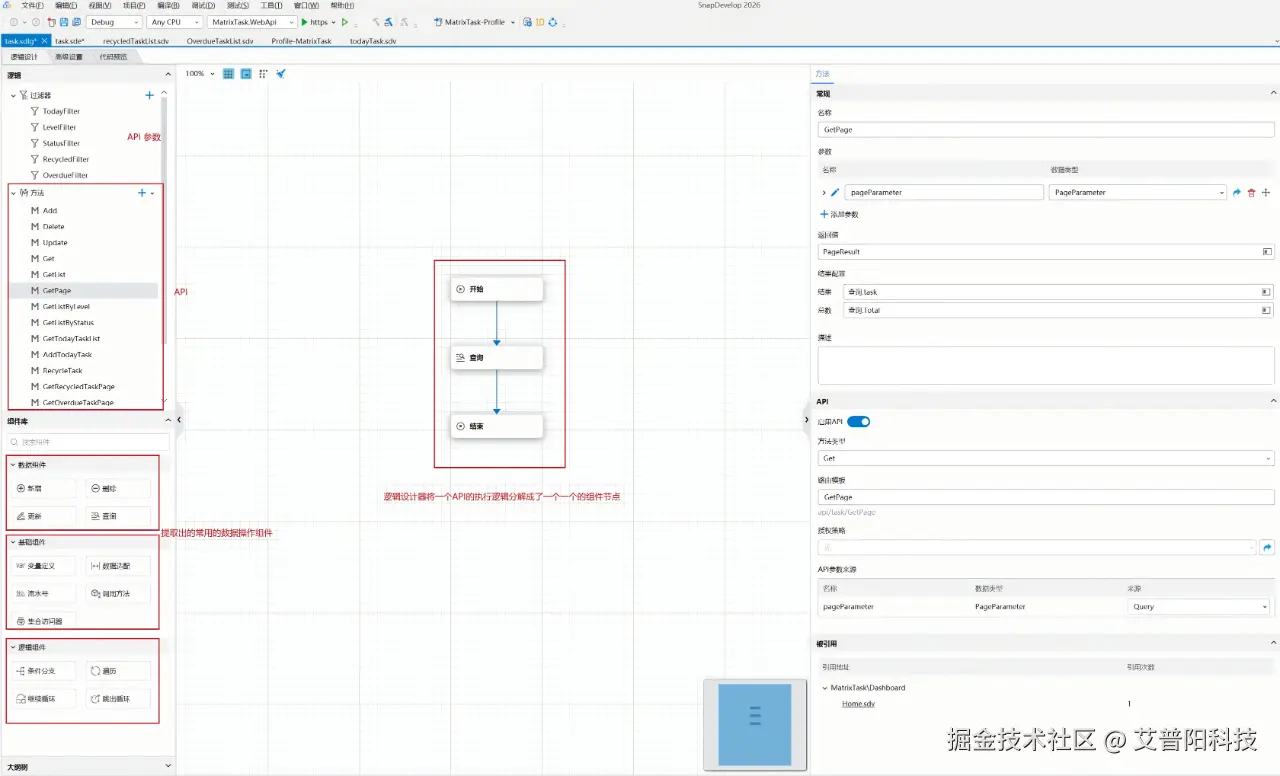This screenshot has width=1280, height=776.
Task: Click the Save icon in main toolbar
Action: click(x=64, y=22)
